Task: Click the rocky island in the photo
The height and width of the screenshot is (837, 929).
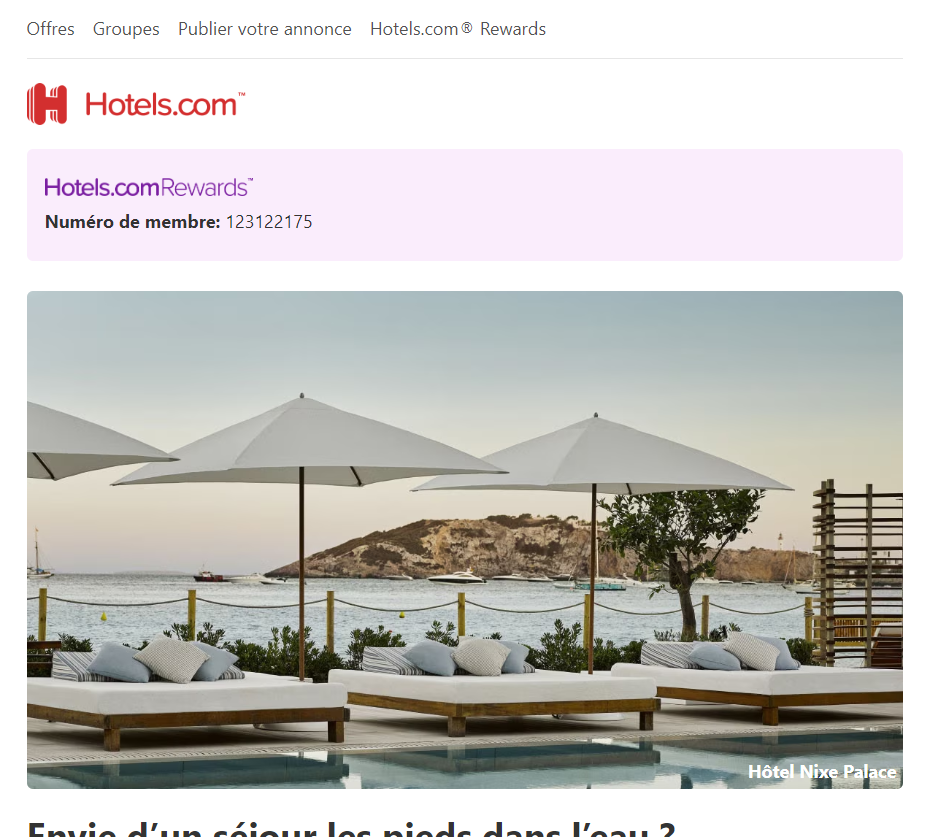Action: point(450,548)
